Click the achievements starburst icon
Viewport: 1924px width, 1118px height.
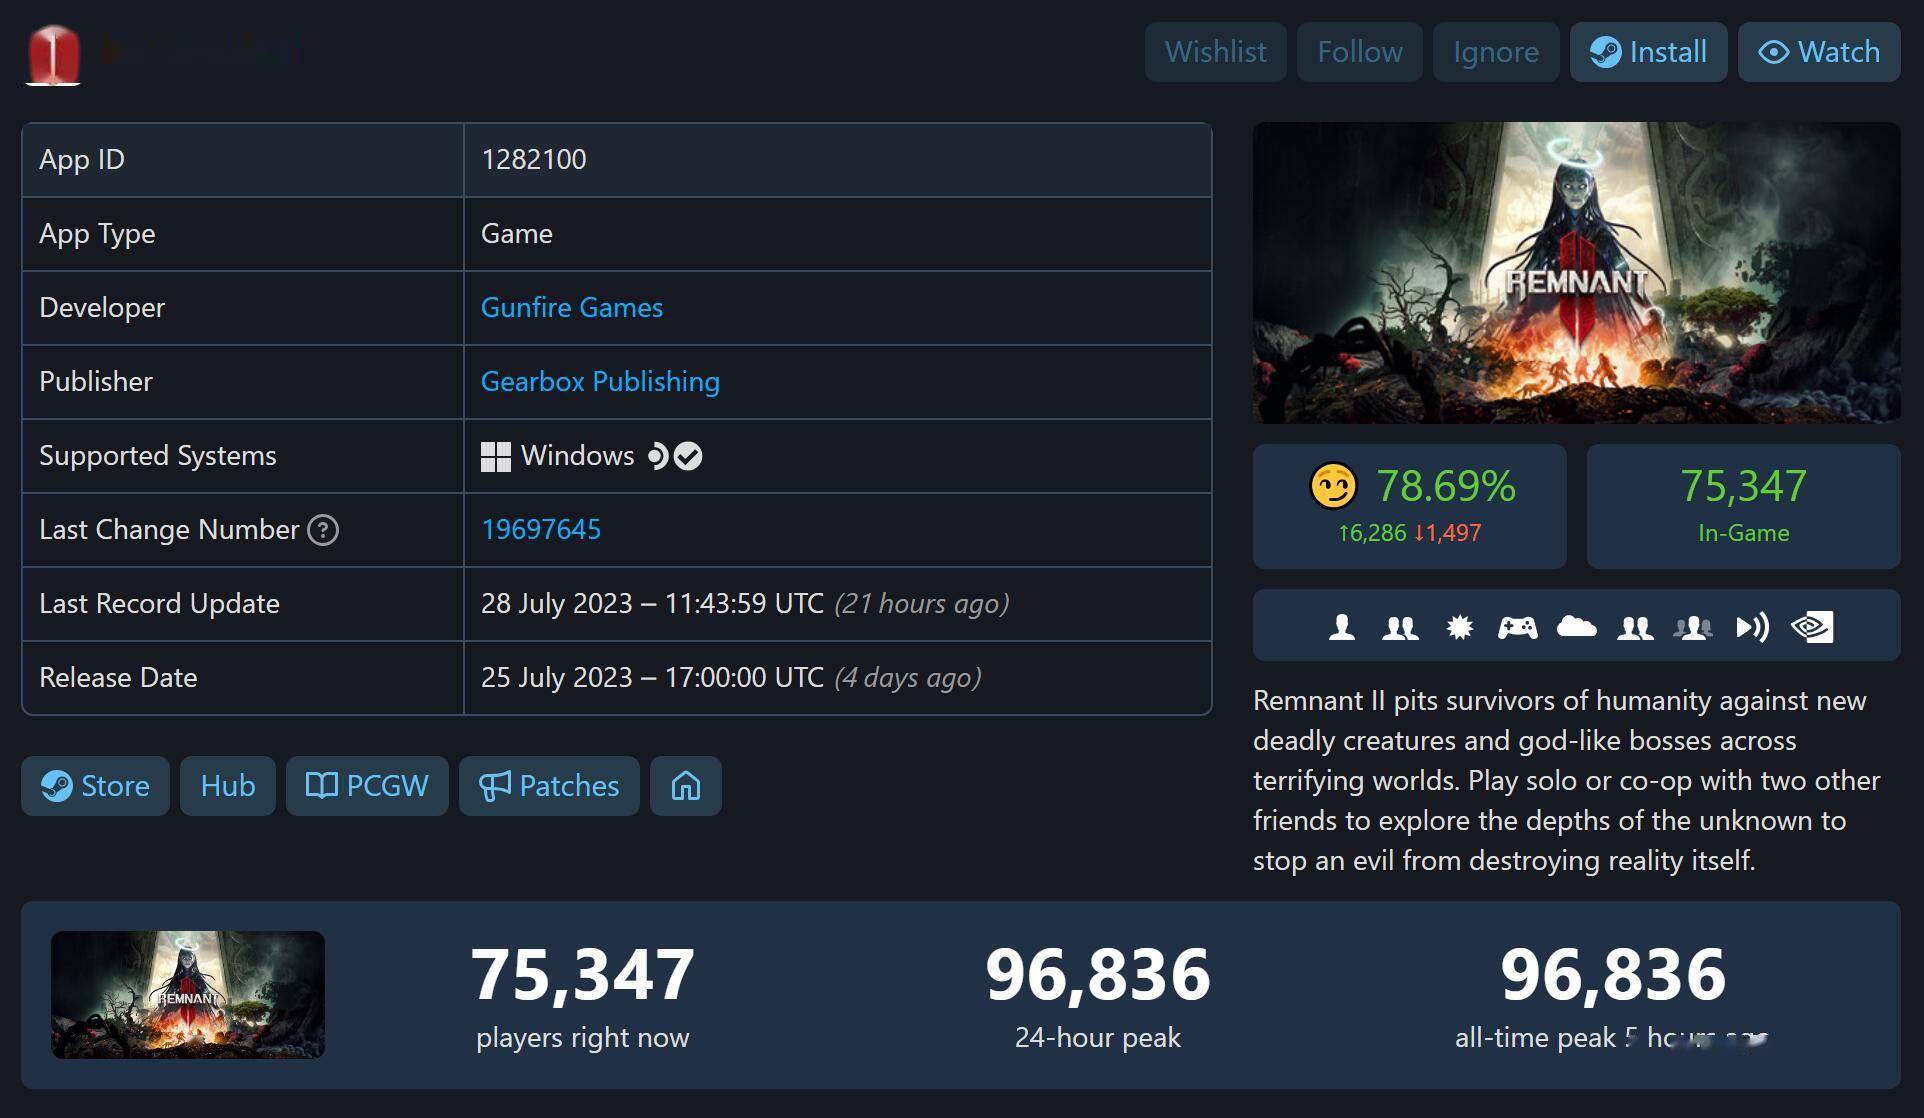[1459, 627]
